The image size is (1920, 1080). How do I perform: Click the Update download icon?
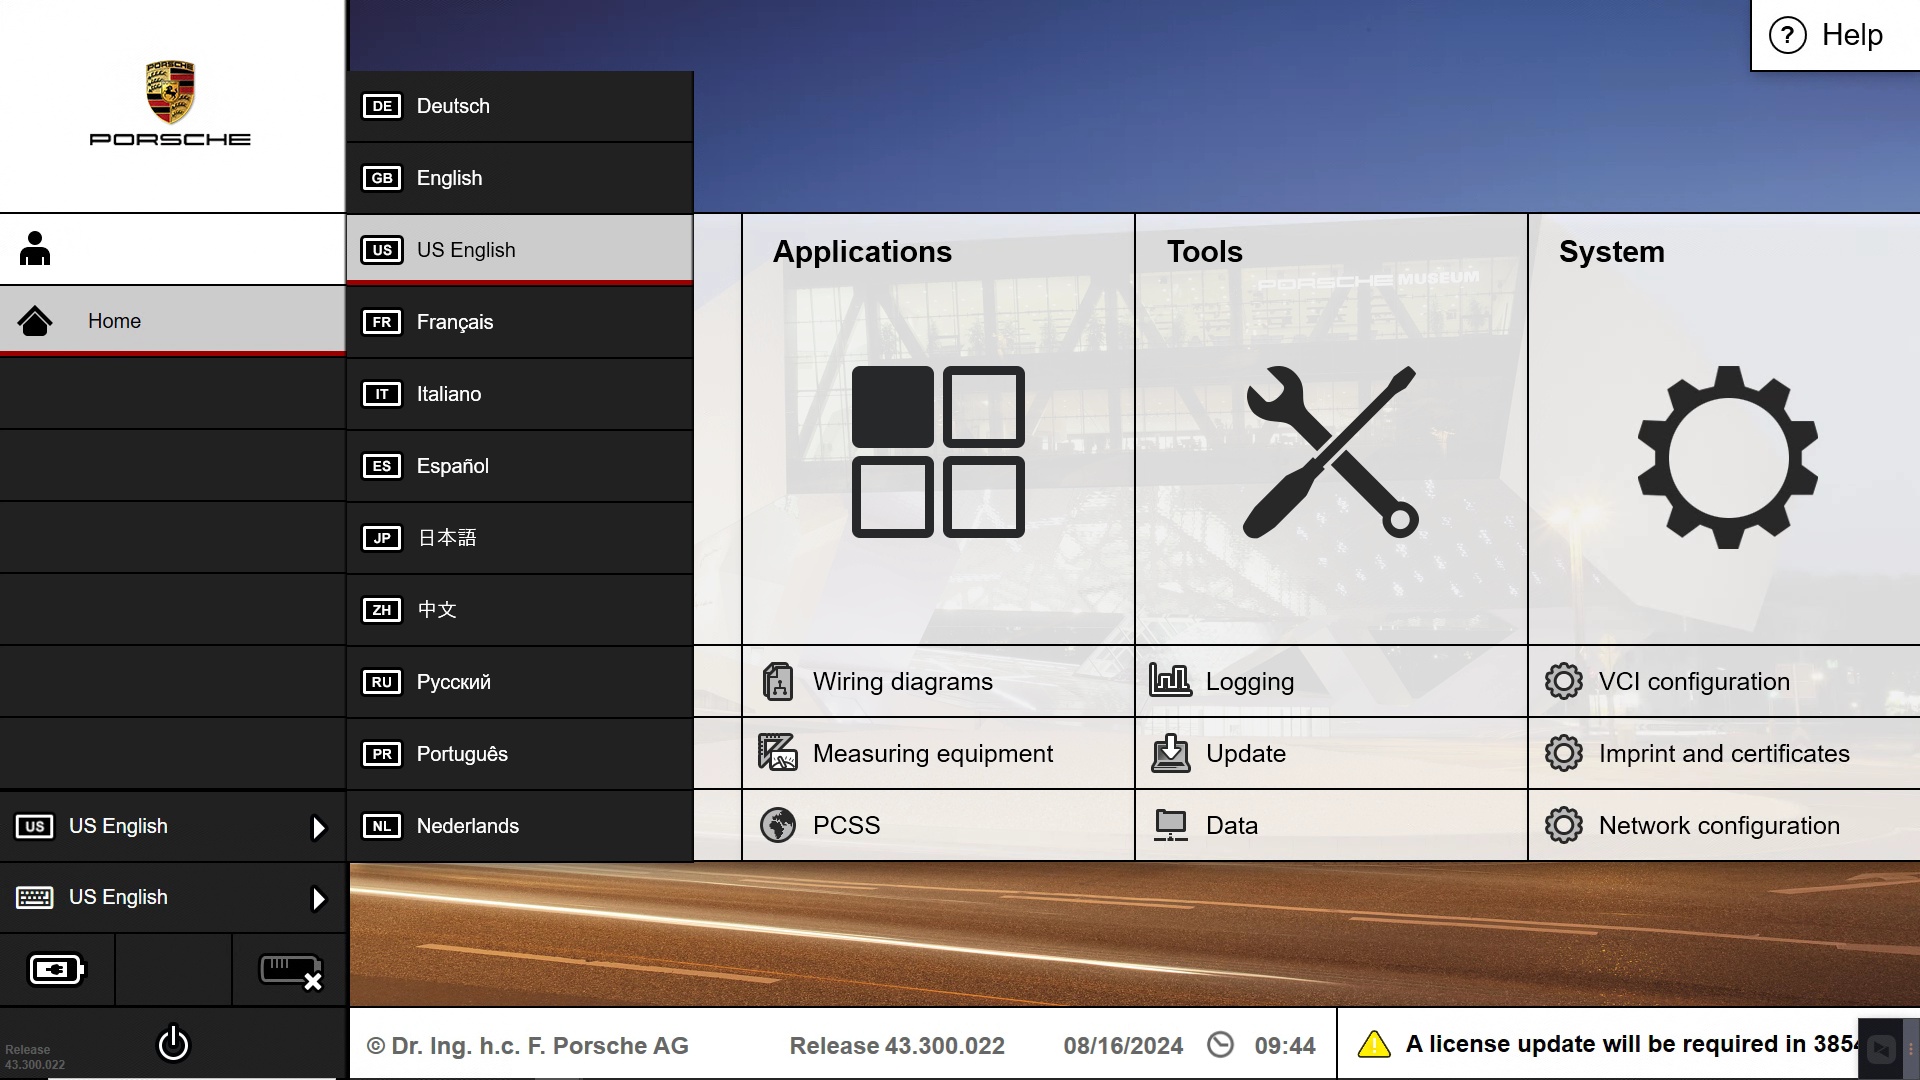(1171, 753)
